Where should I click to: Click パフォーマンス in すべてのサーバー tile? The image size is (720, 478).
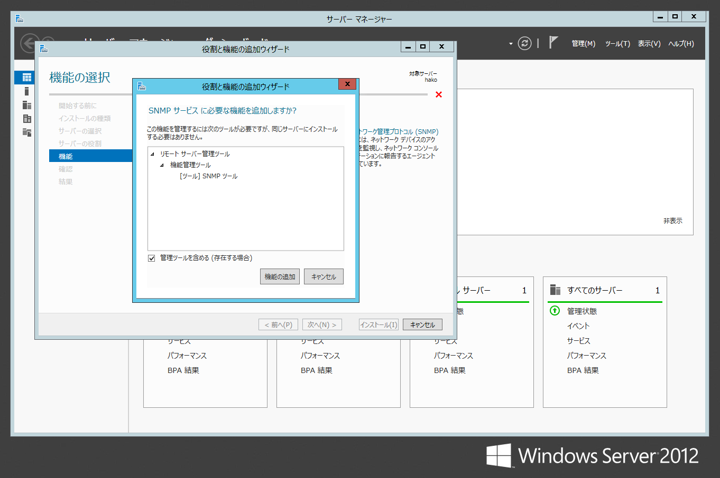pos(586,355)
